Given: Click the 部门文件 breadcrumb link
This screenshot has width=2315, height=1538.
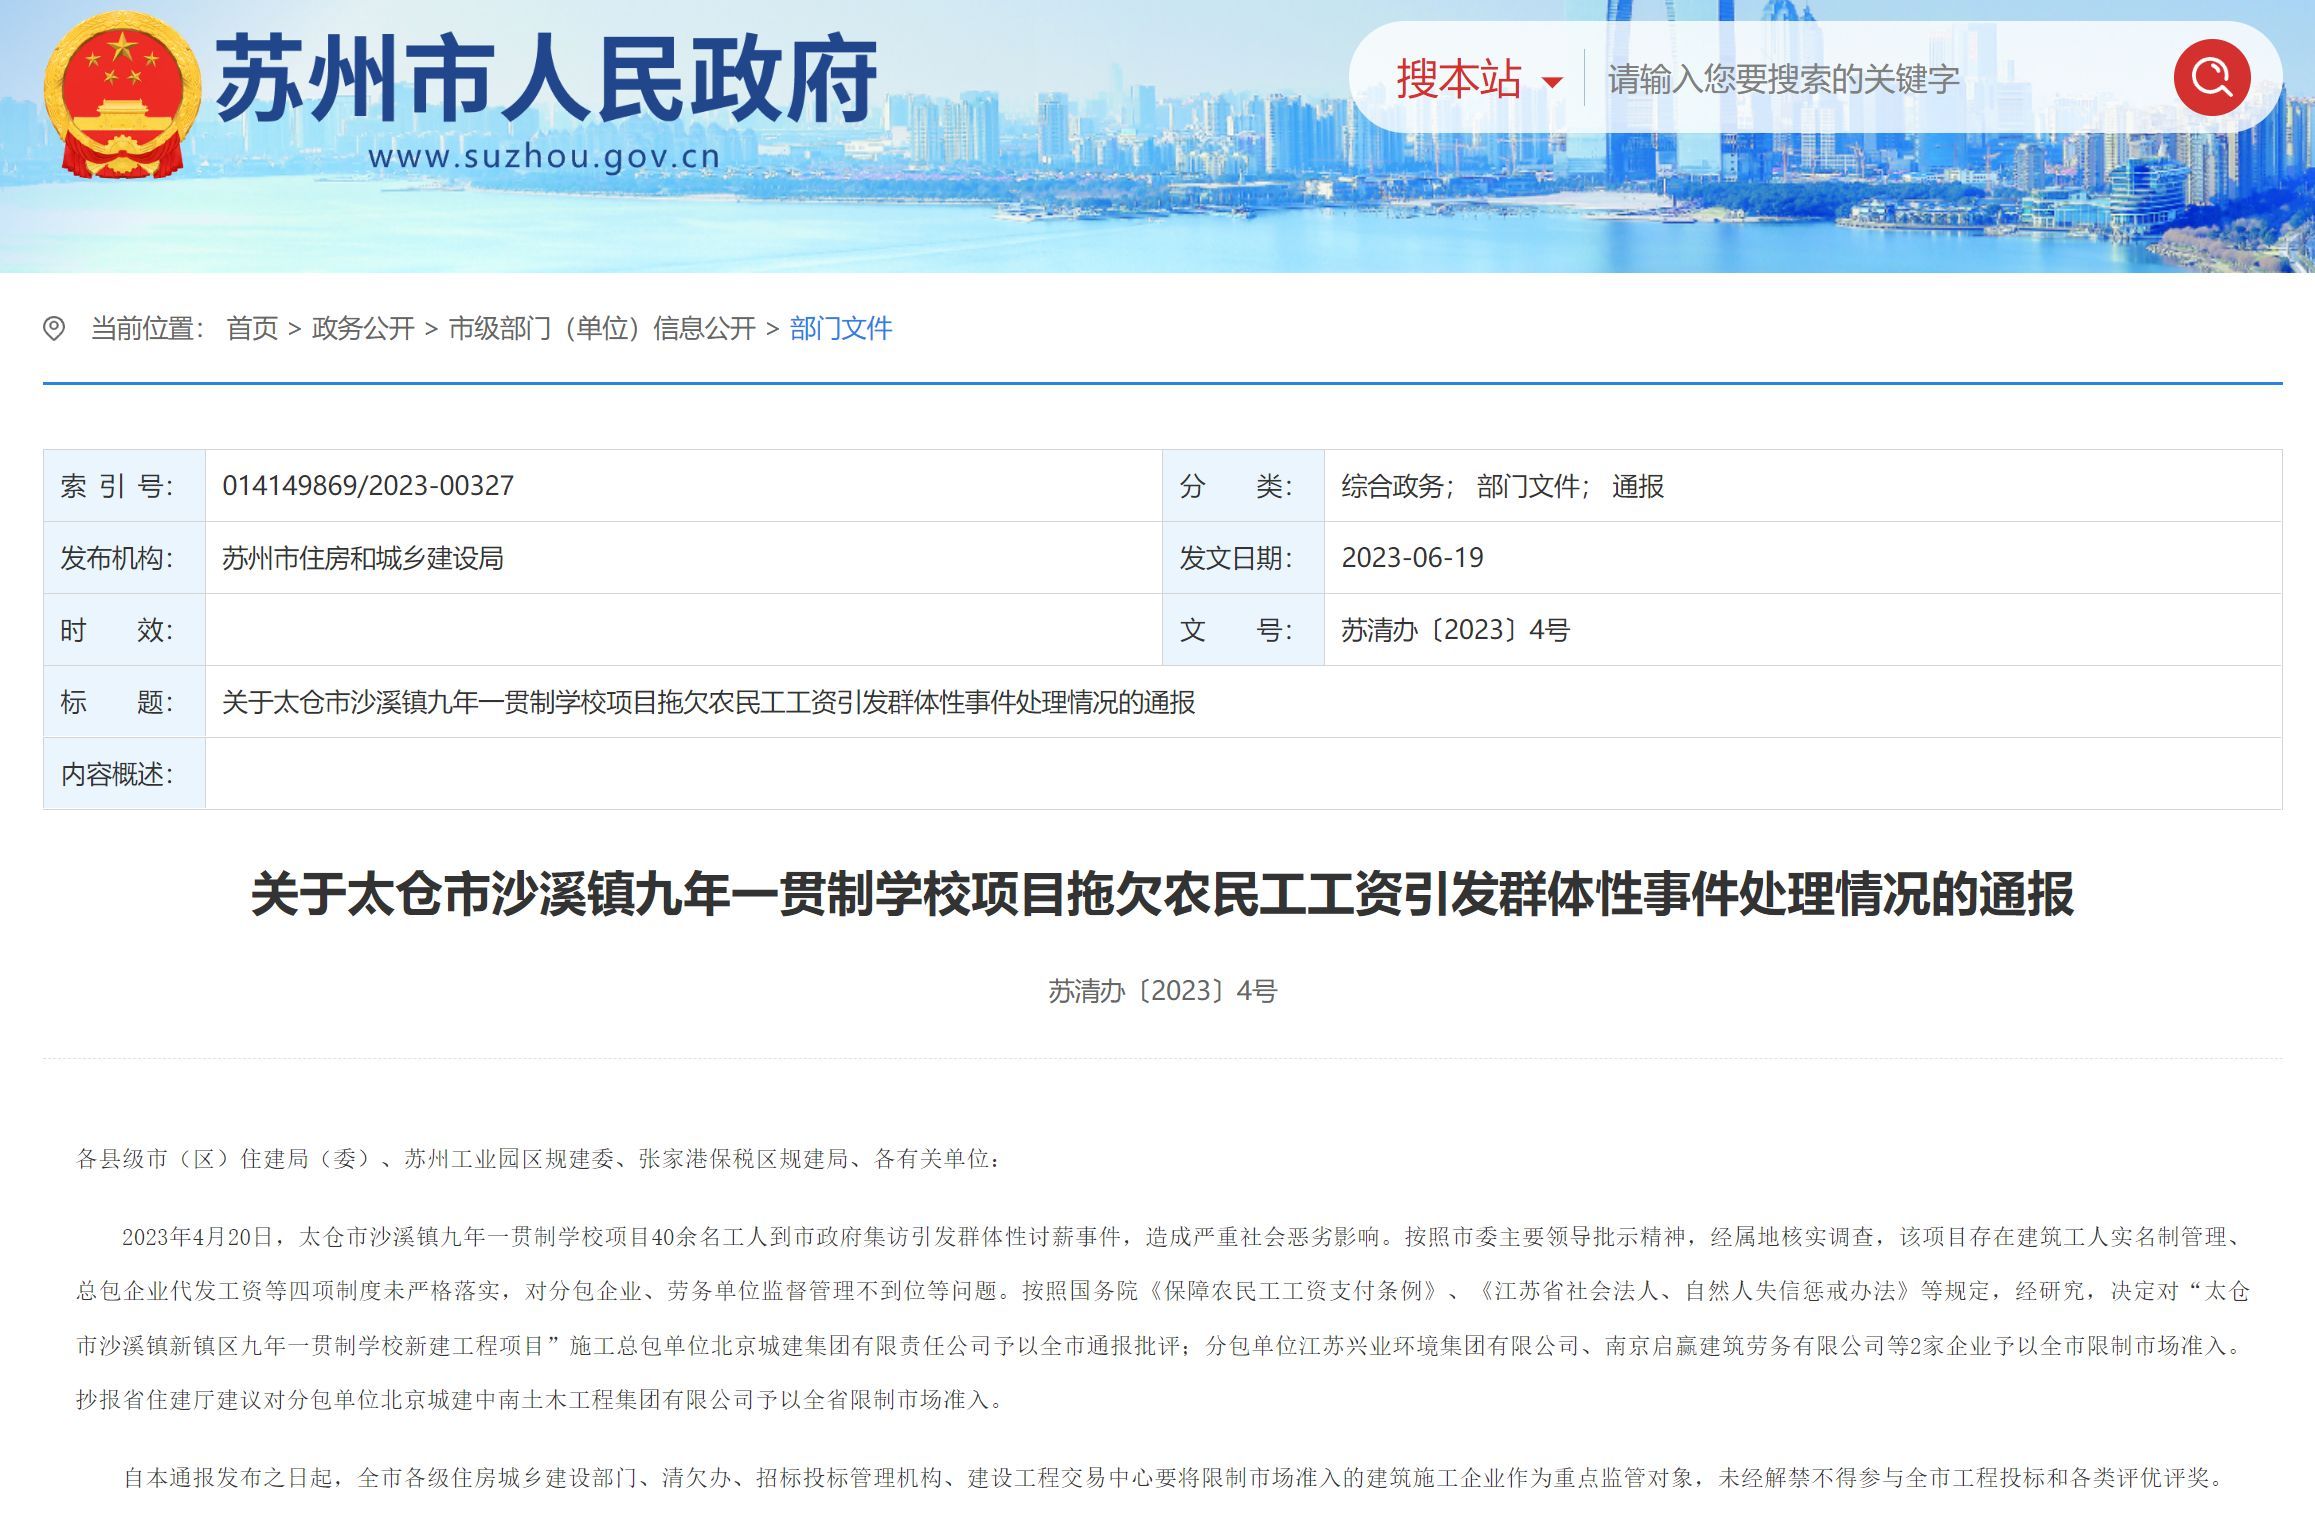Looking at the screenshot, I should click(x=840, y=328).
